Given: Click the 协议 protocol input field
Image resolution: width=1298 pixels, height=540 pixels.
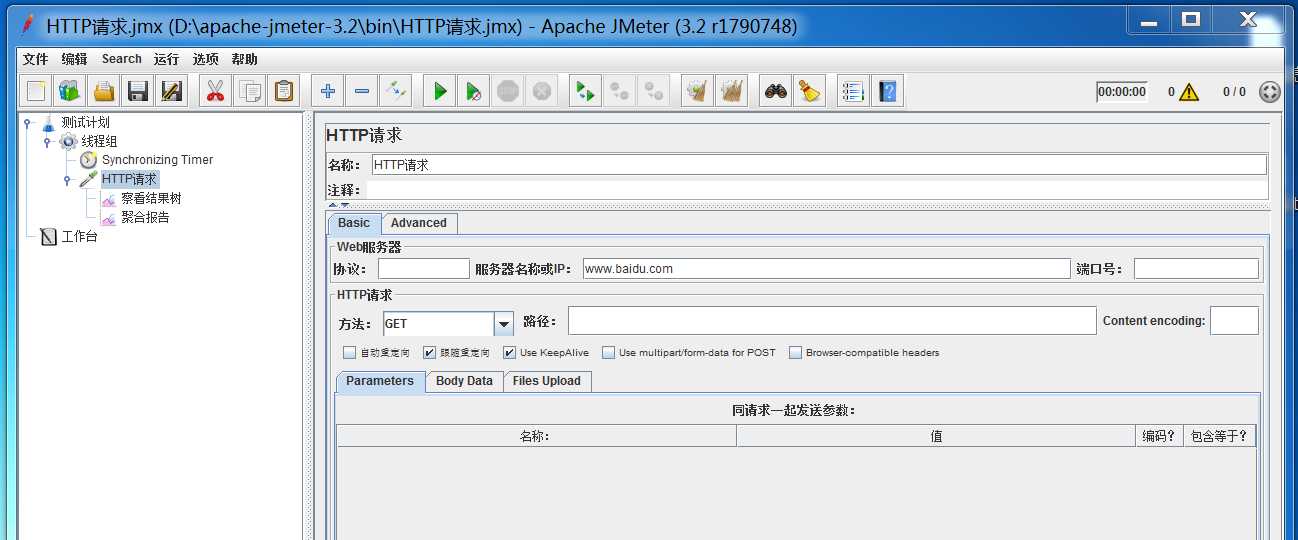Looking at the screenshot, I should (x=424, y=268).
